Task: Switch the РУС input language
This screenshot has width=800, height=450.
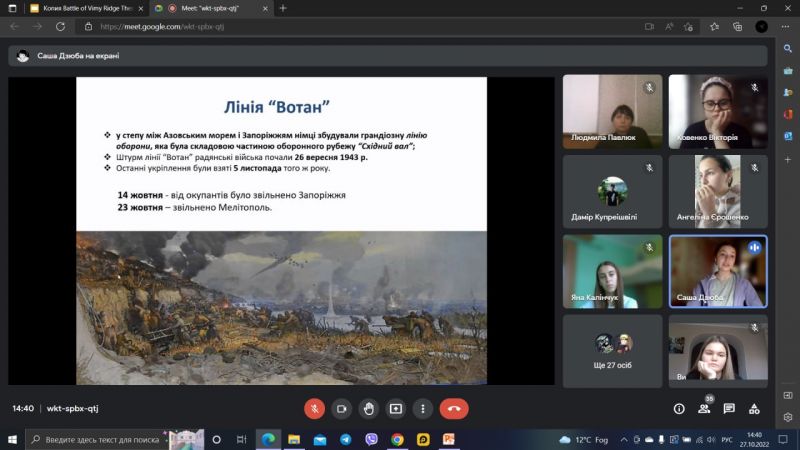Action: [727, 439]
